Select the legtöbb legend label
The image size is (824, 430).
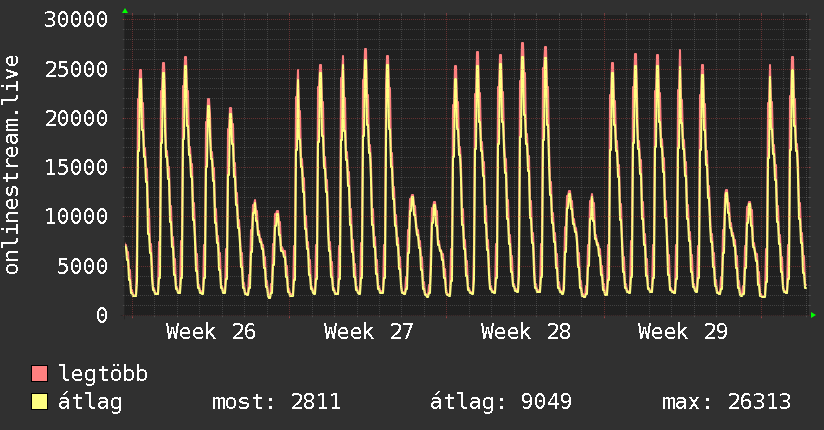(103, 373)
